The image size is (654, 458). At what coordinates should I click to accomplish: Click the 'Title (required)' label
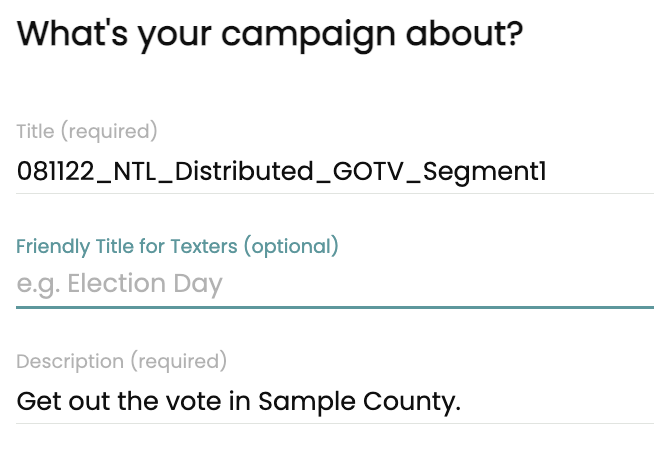[x=87, y=131]
